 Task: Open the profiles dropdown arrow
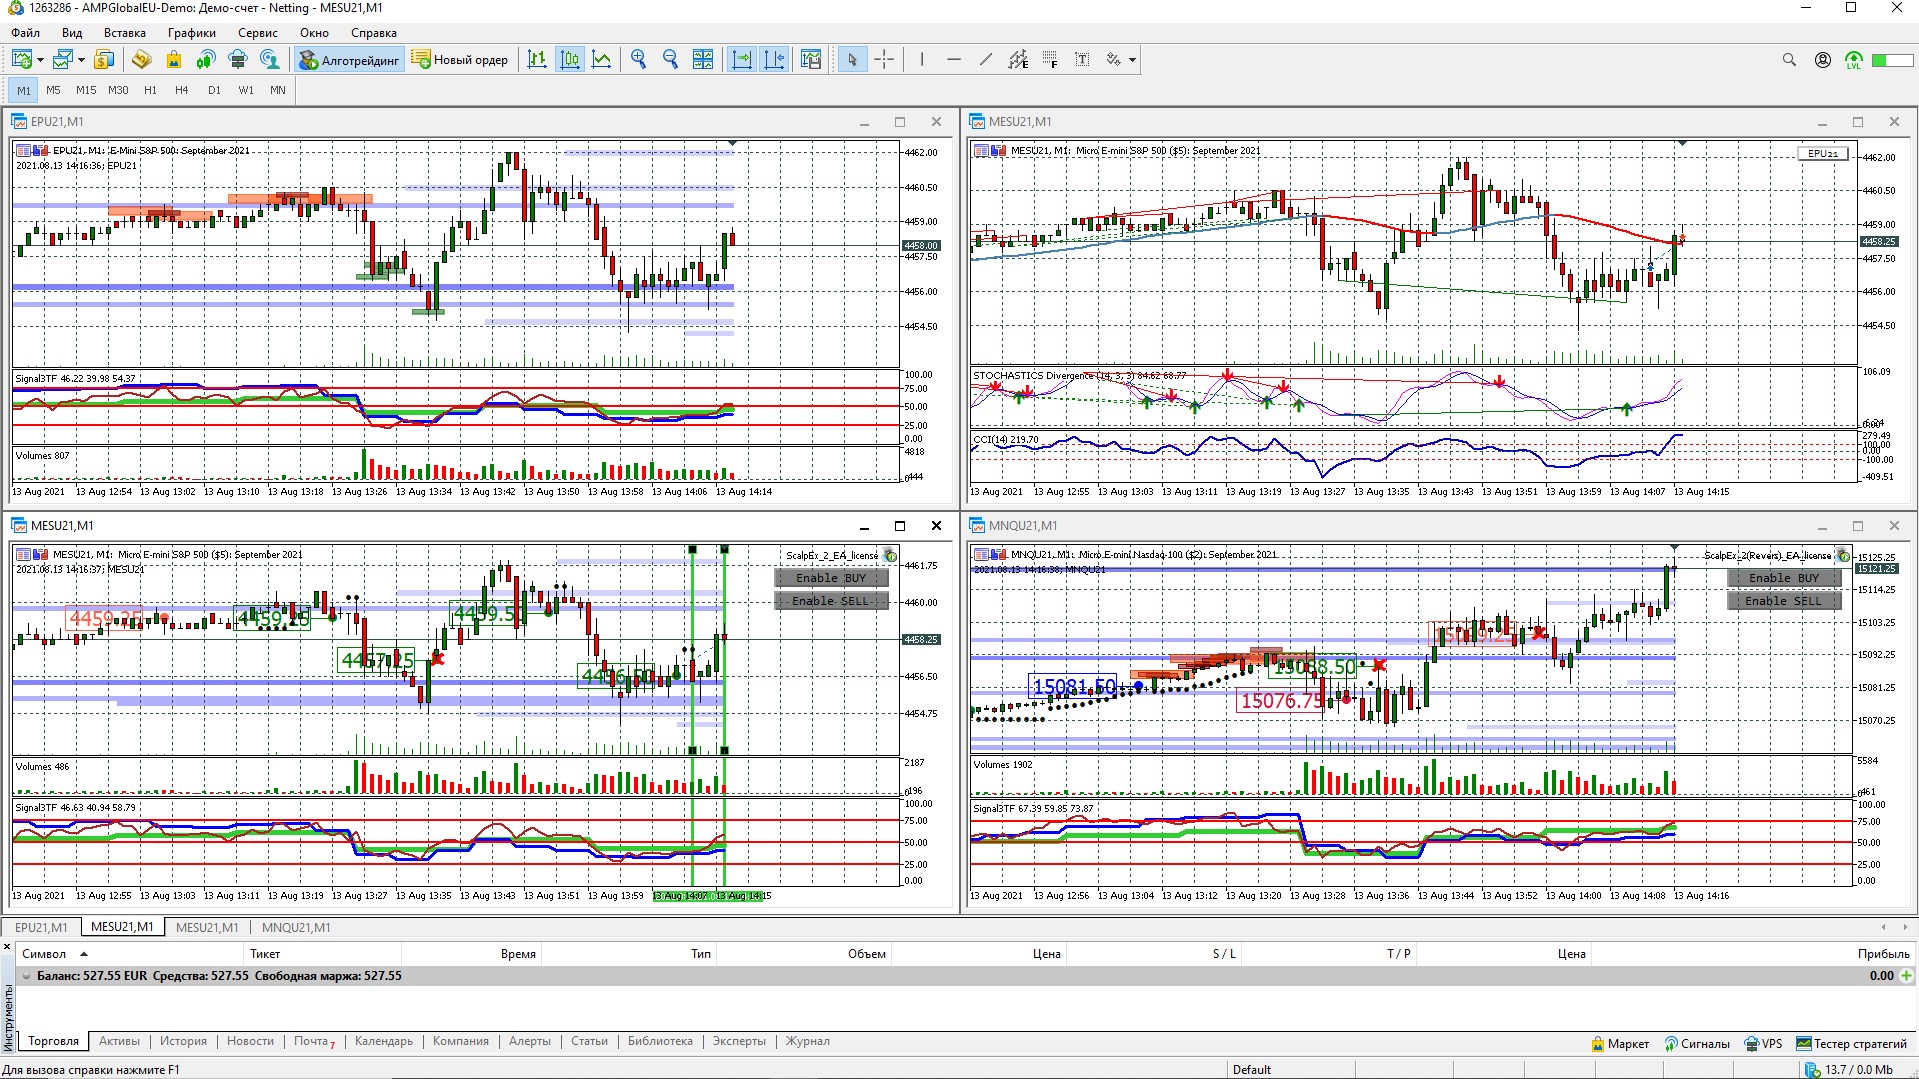81,61
